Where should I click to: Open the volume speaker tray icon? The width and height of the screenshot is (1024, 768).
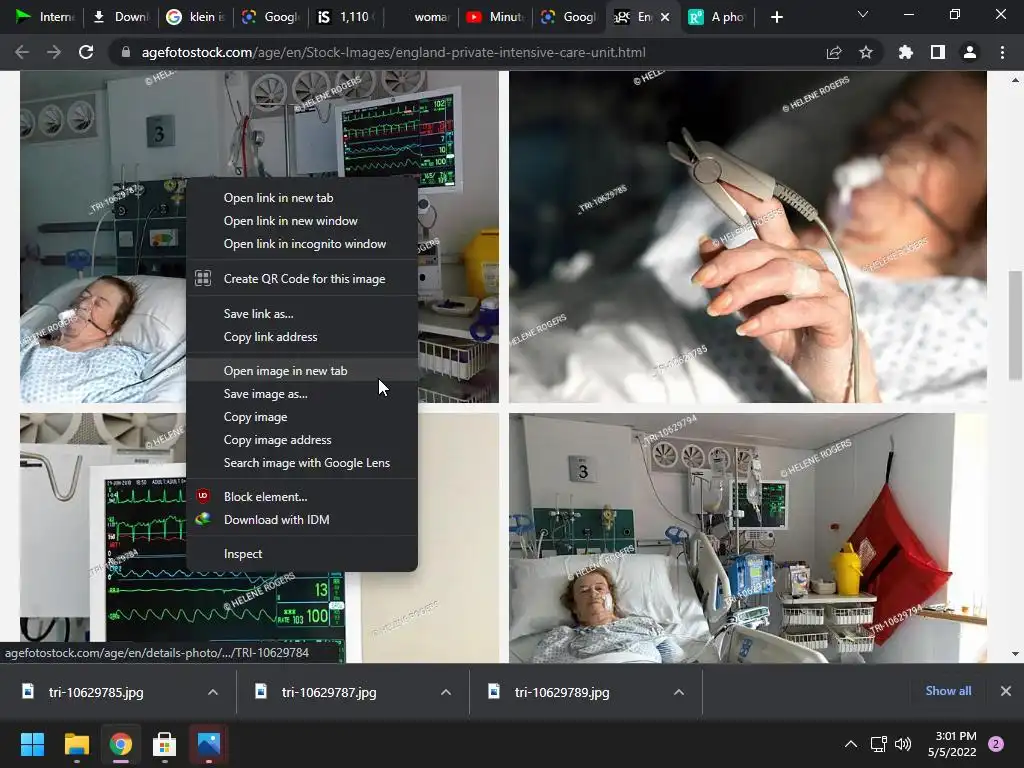click(x=903, y=744)
